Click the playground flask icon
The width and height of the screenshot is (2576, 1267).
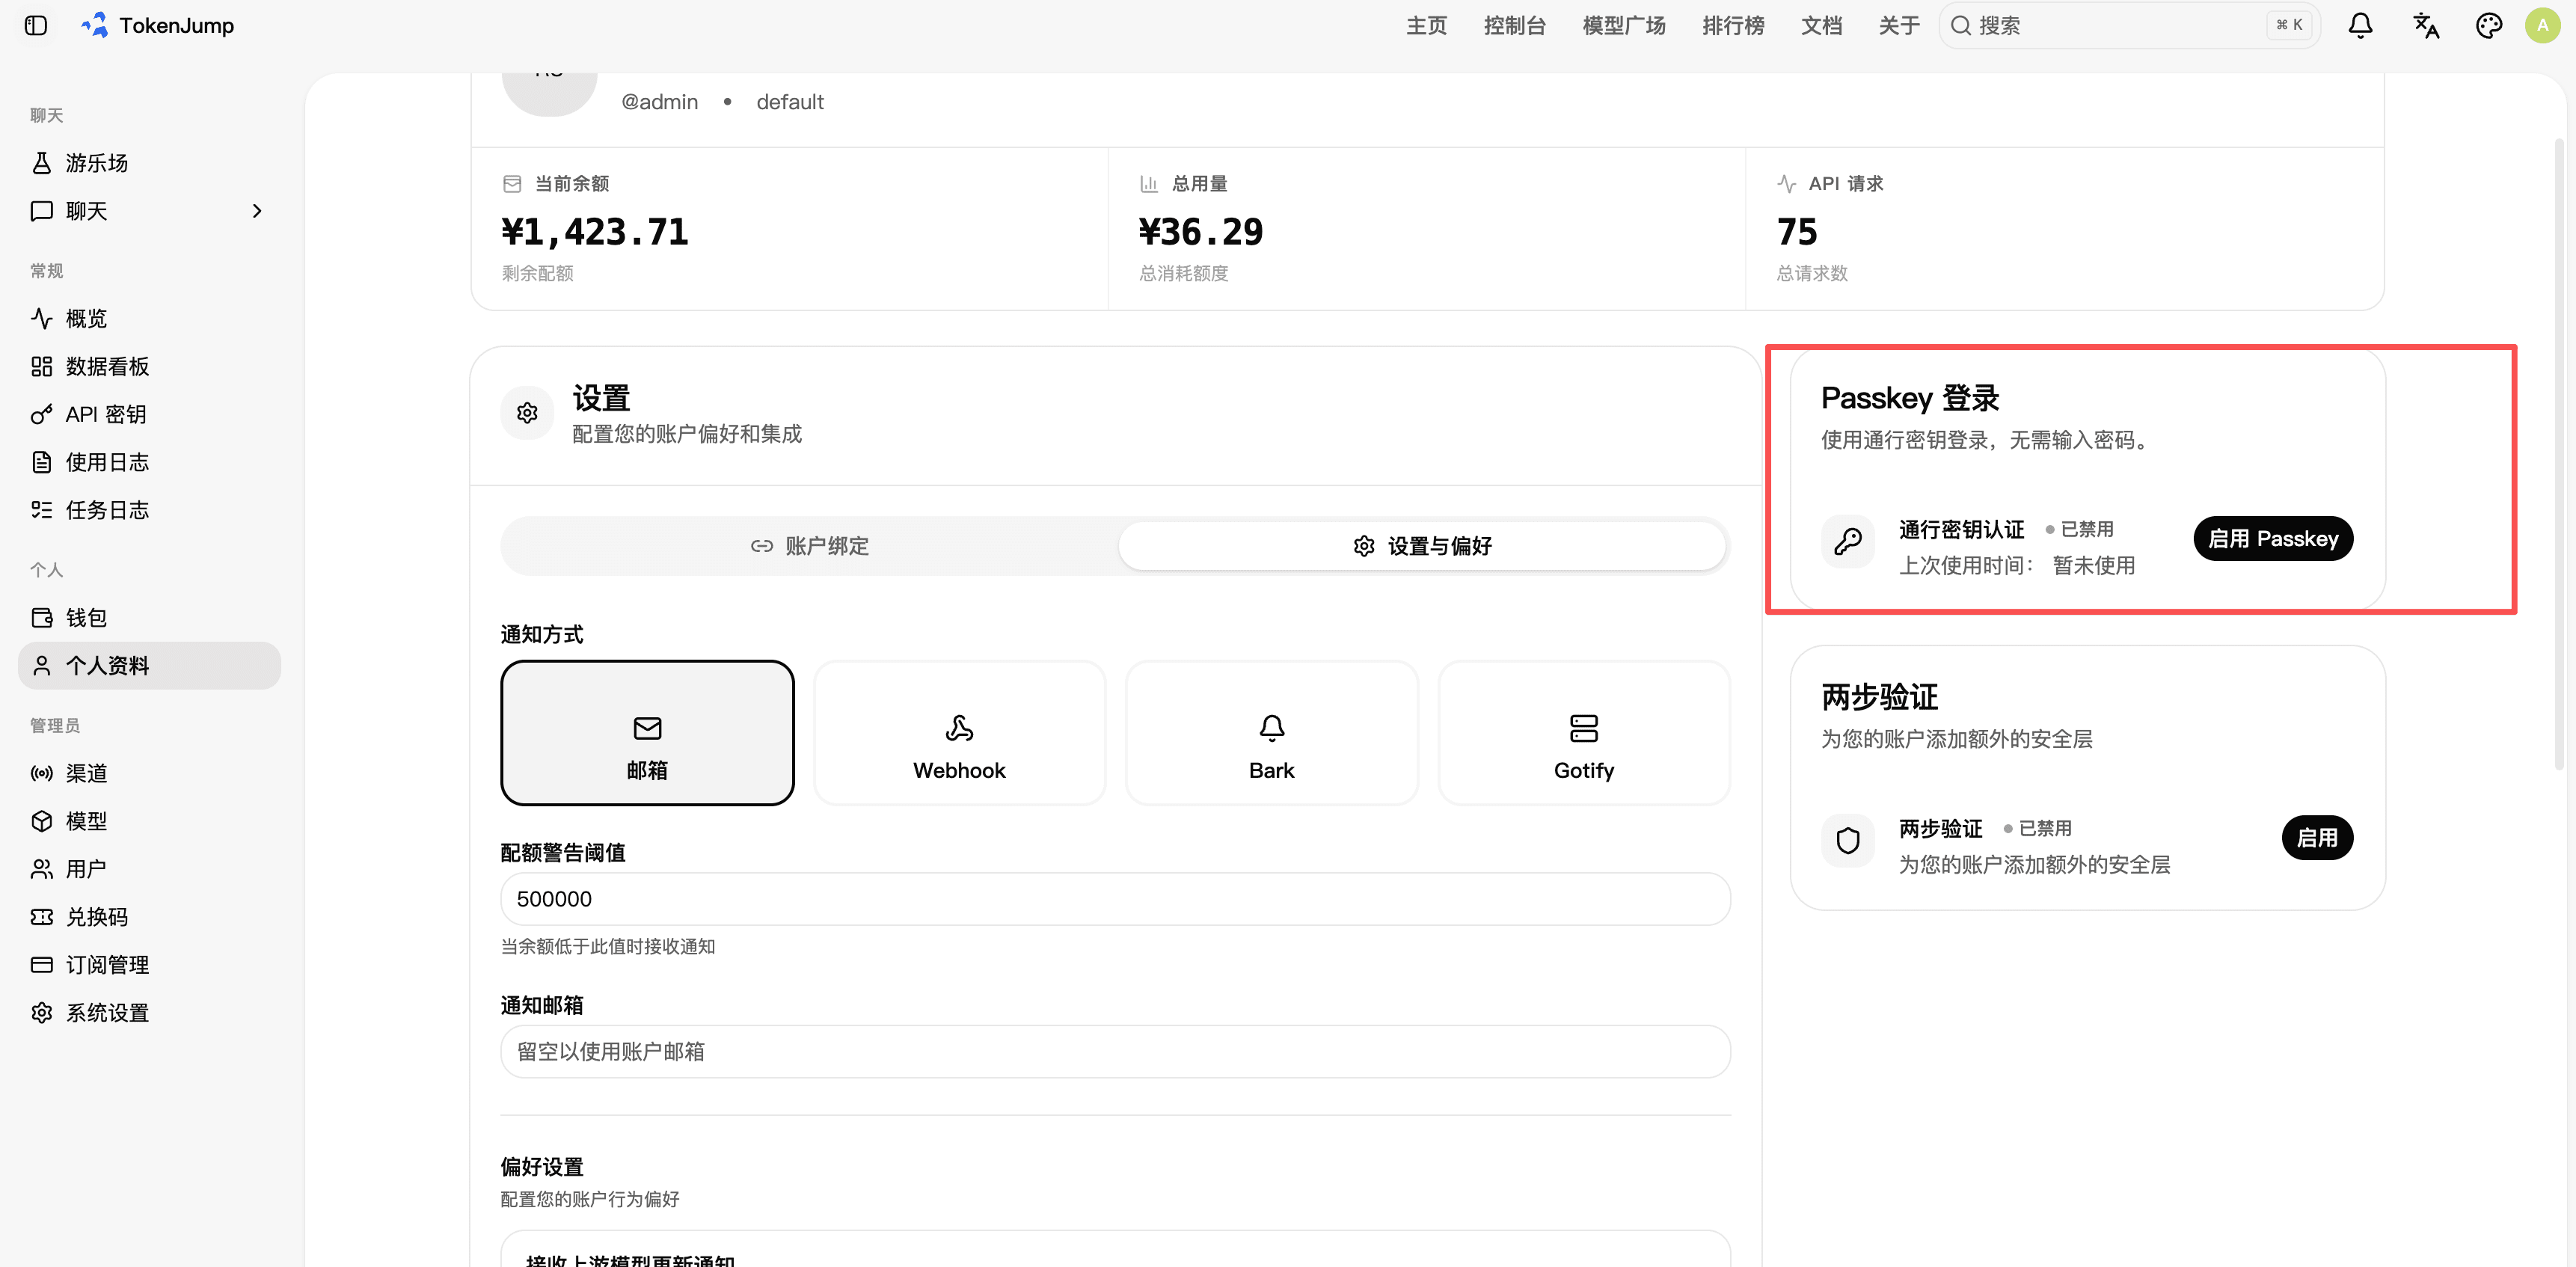pyautogui.click(x=41, y=163)
